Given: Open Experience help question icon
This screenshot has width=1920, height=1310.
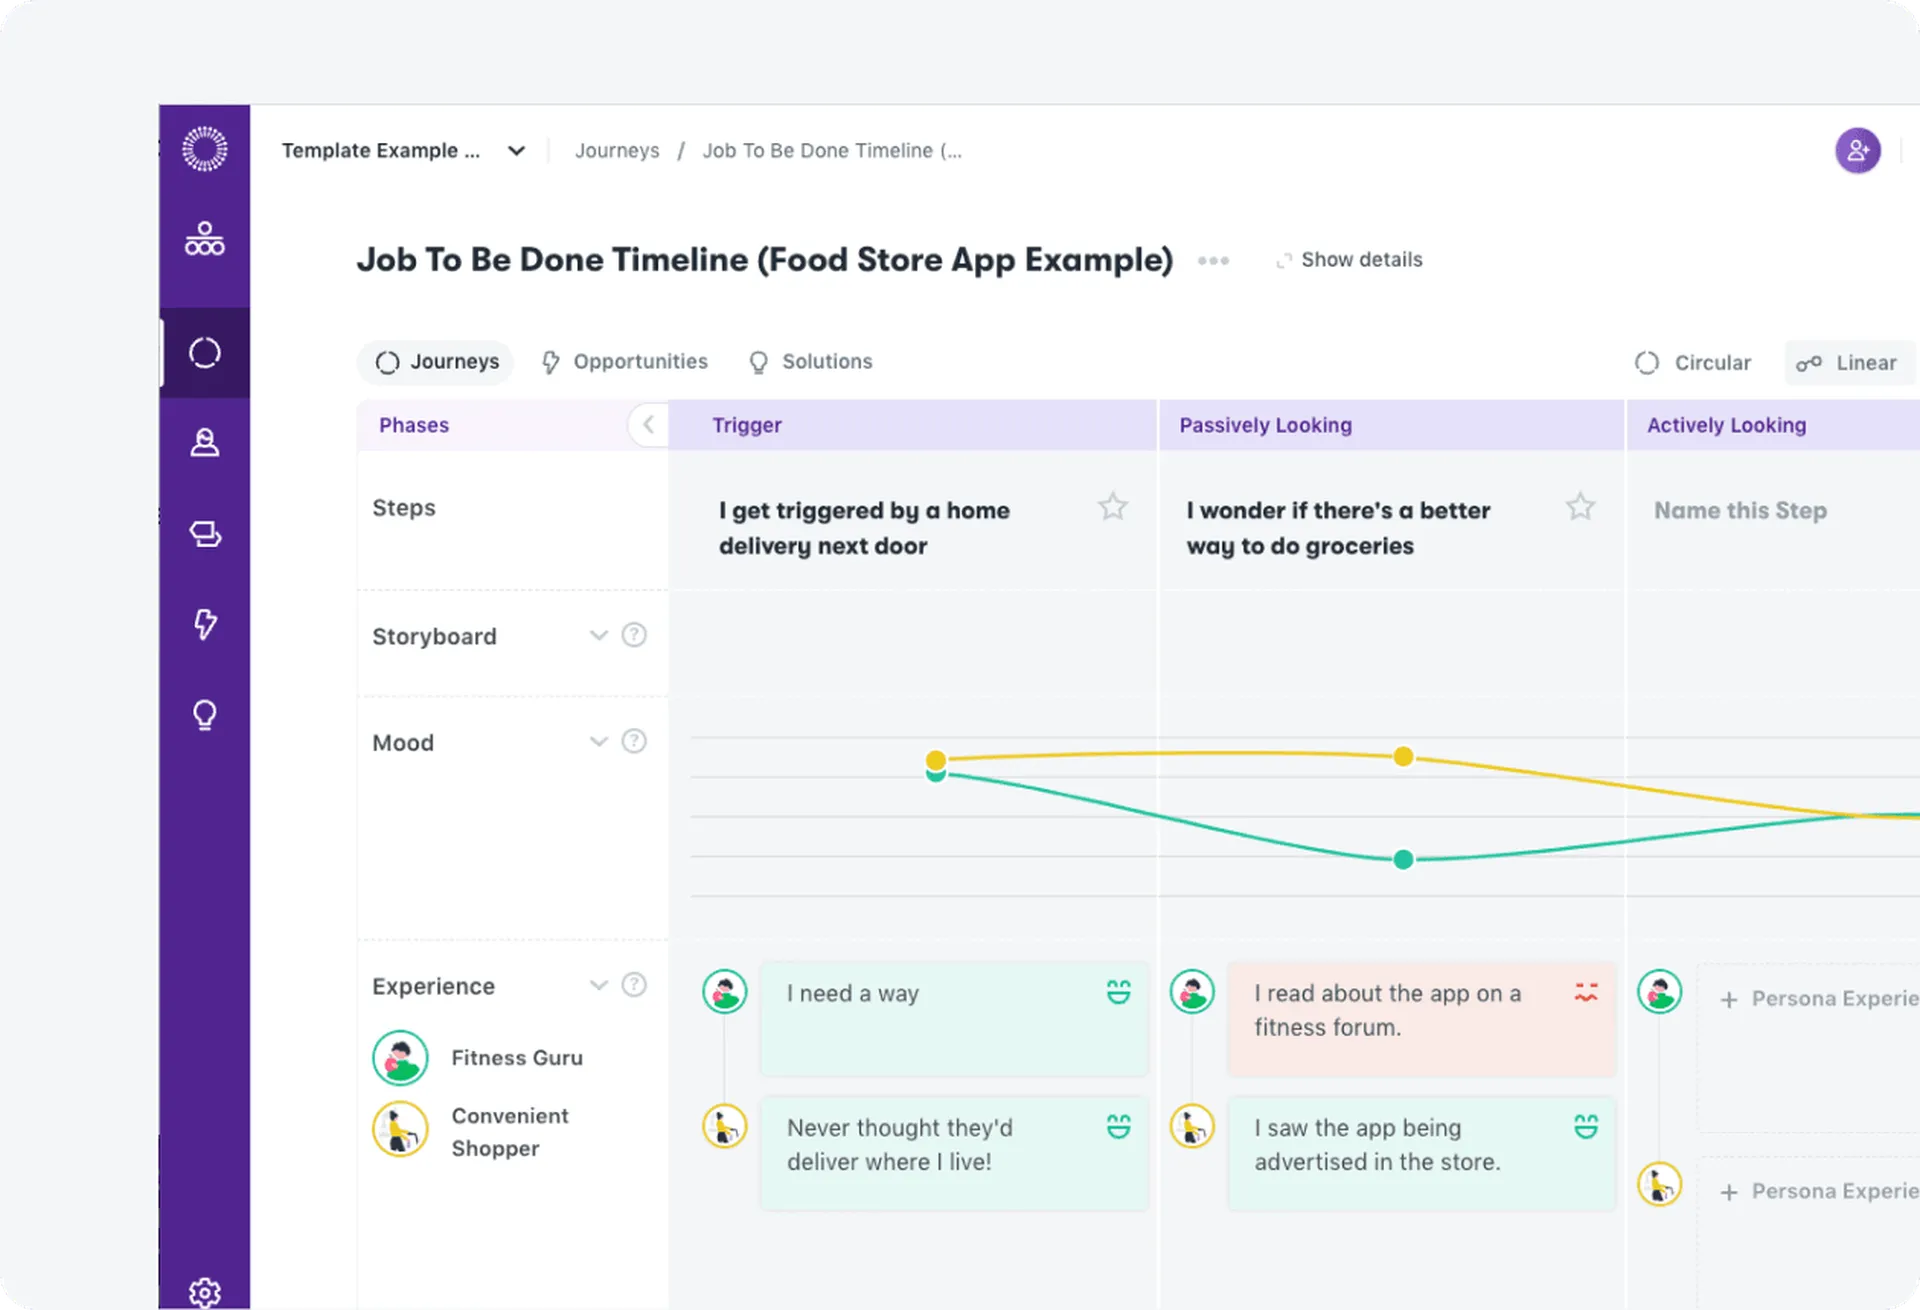Looking at the screenshot, I should coord(634,985).
